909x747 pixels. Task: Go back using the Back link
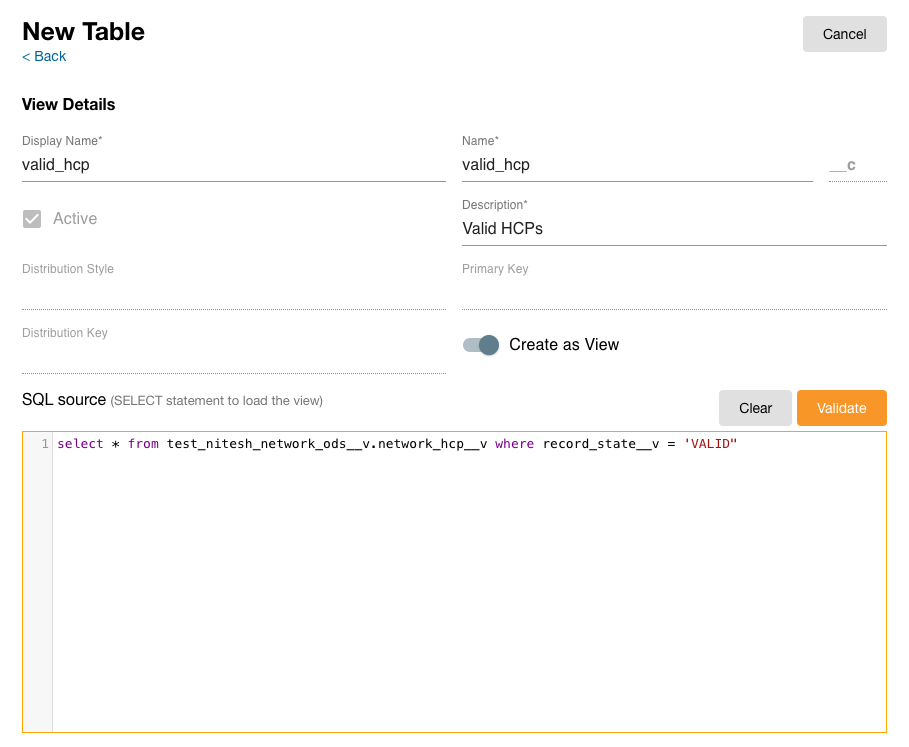(44, 56)
